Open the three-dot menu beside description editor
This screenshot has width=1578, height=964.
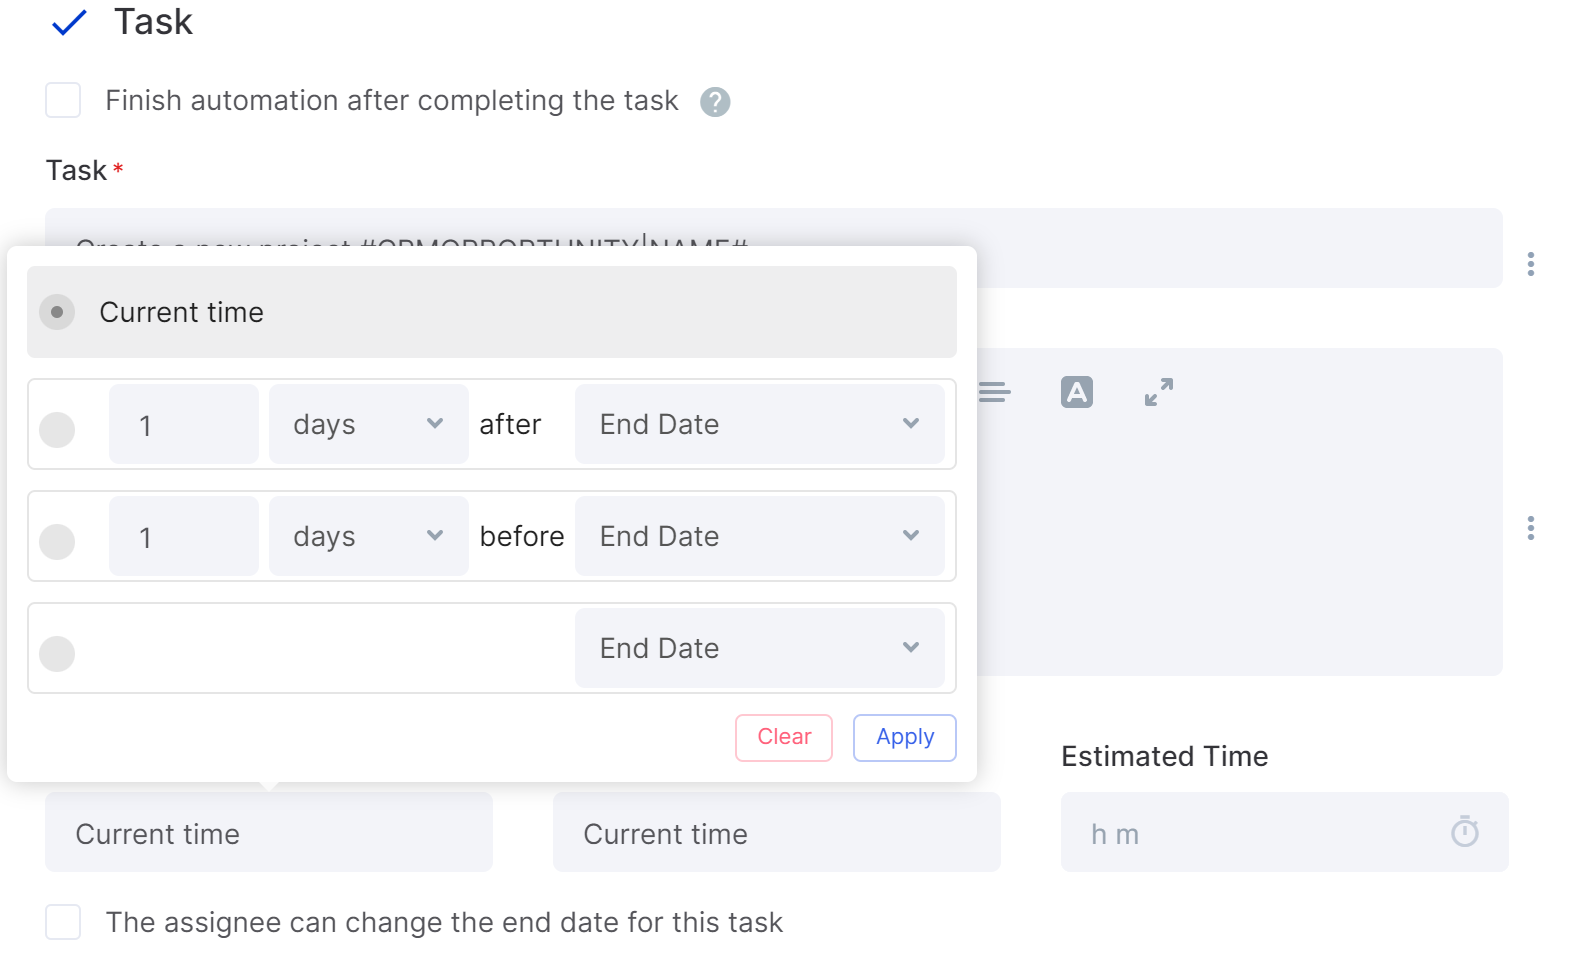1530,528
